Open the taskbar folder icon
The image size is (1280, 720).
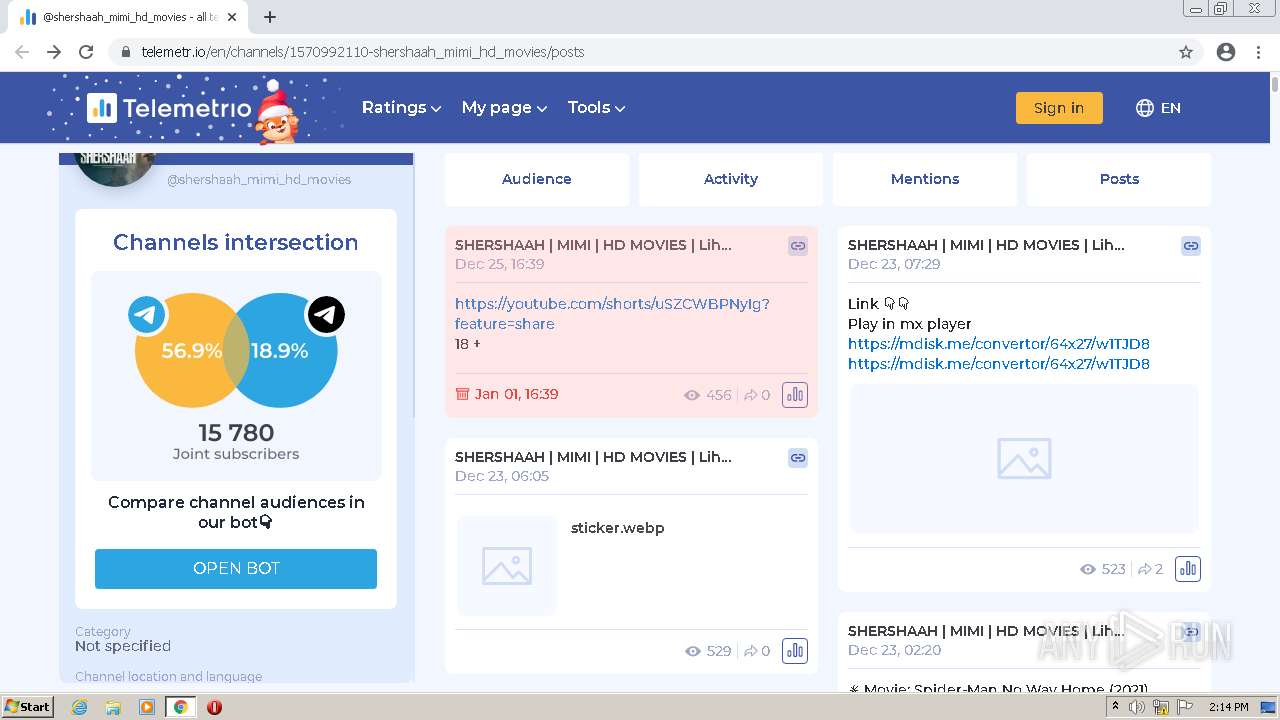[113, 707]
